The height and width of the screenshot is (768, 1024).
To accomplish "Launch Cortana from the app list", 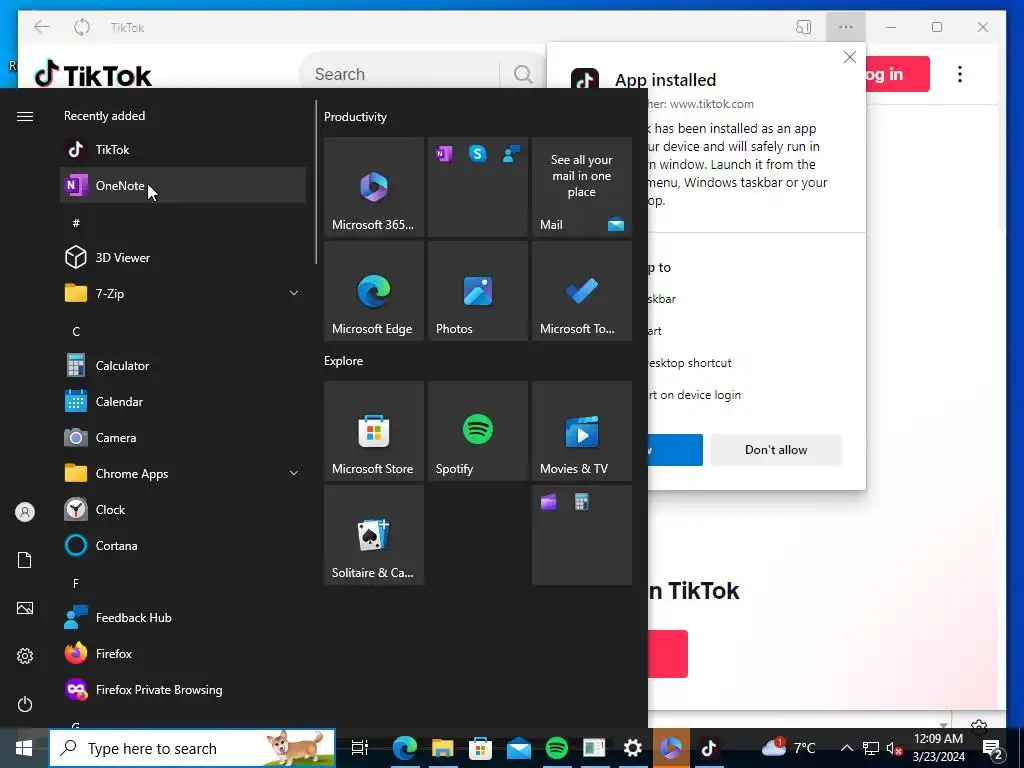I will 183,545.
